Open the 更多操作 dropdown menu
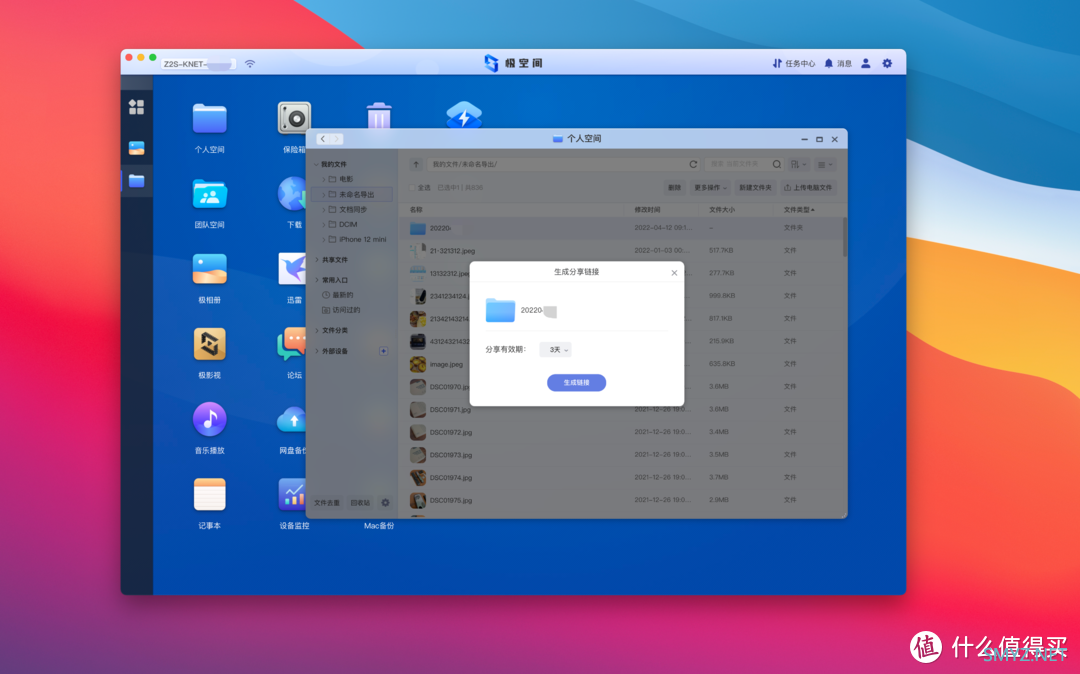Screen dimensions: 1080x674 click(x=710, y=187)
